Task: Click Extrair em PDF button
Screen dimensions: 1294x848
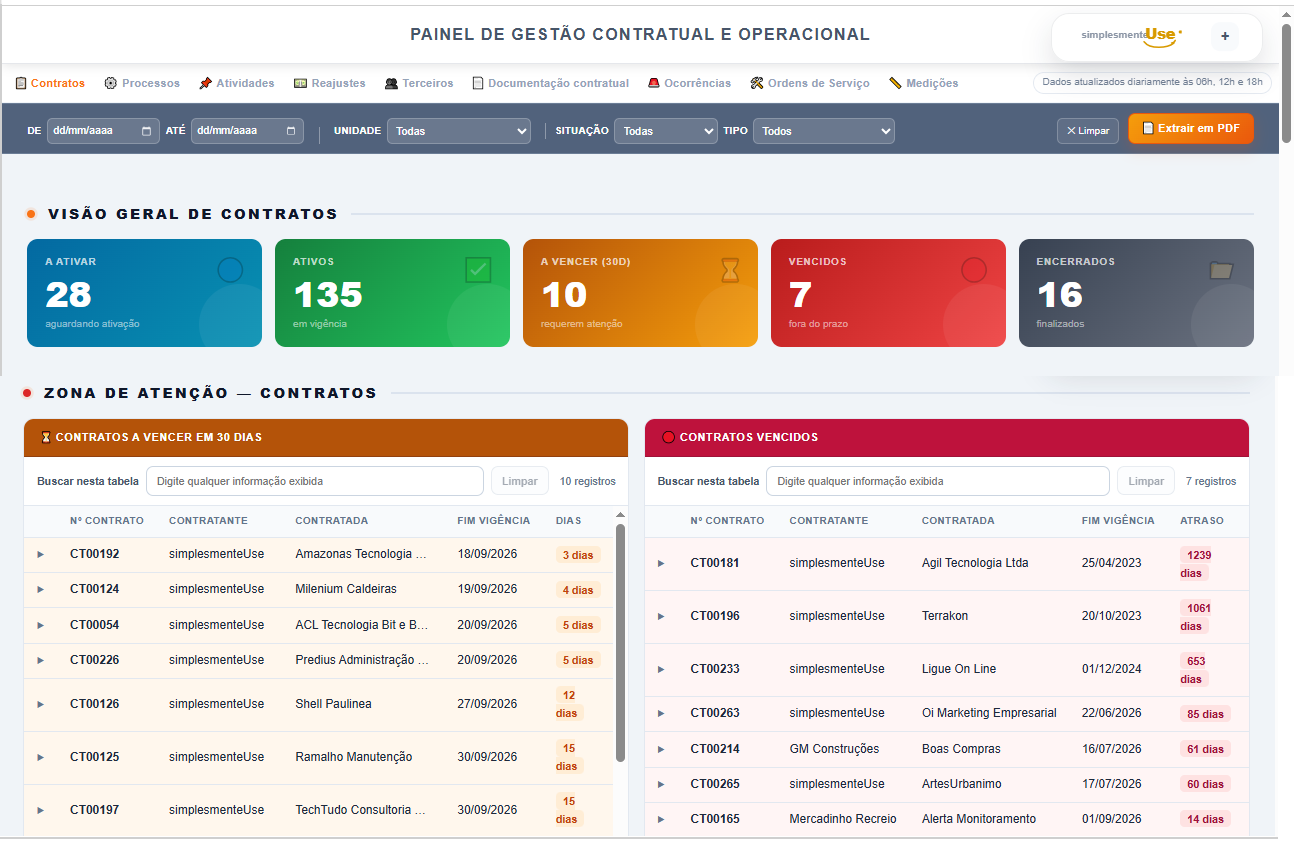Action: [x=1190, y=128]
